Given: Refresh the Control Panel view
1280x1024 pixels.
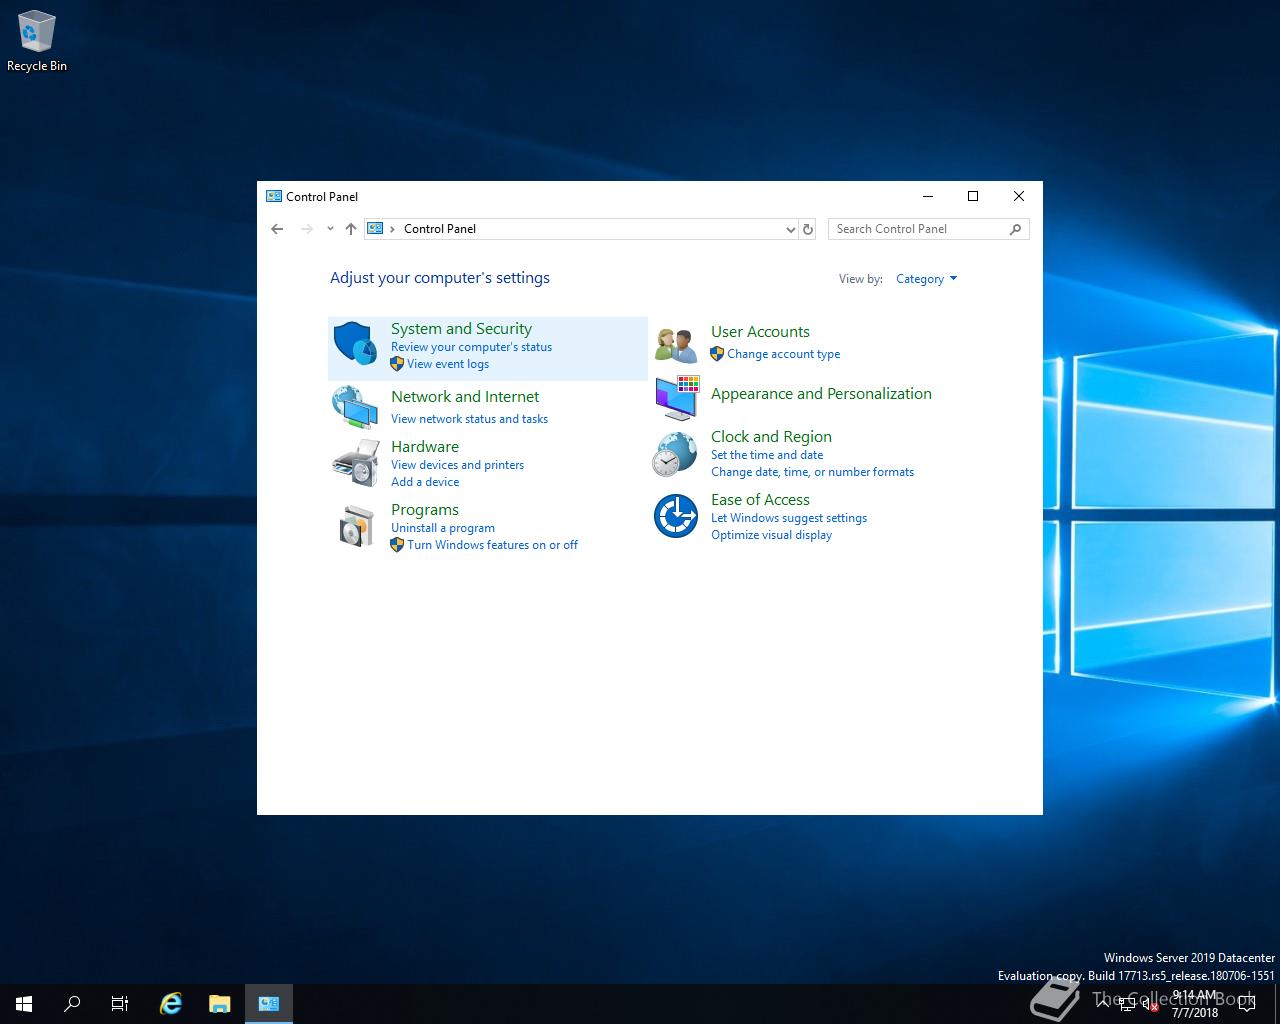Looking at the screenshot, I should 808,229.
